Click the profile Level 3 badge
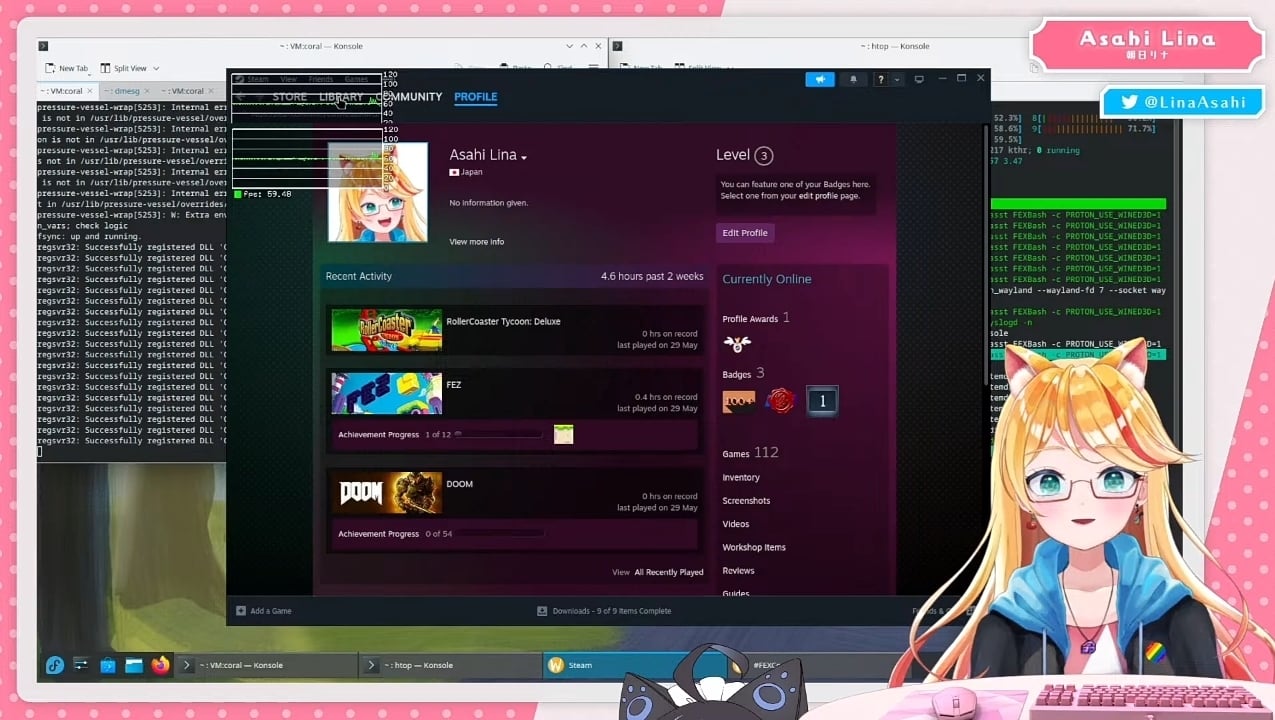The width and height of the screenshot is (1275, 720). tap(764, 155)
